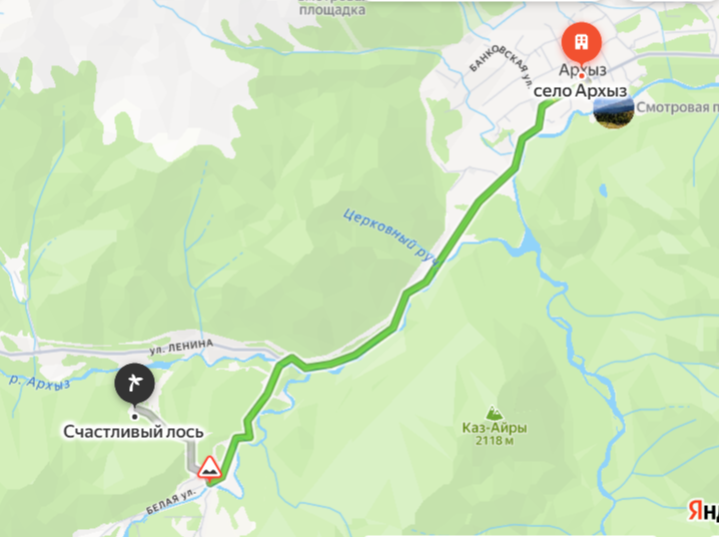
Task: Open the Смотровая площадка photo thumbnail
Action: pyautogui.click(x=614, y=112)
